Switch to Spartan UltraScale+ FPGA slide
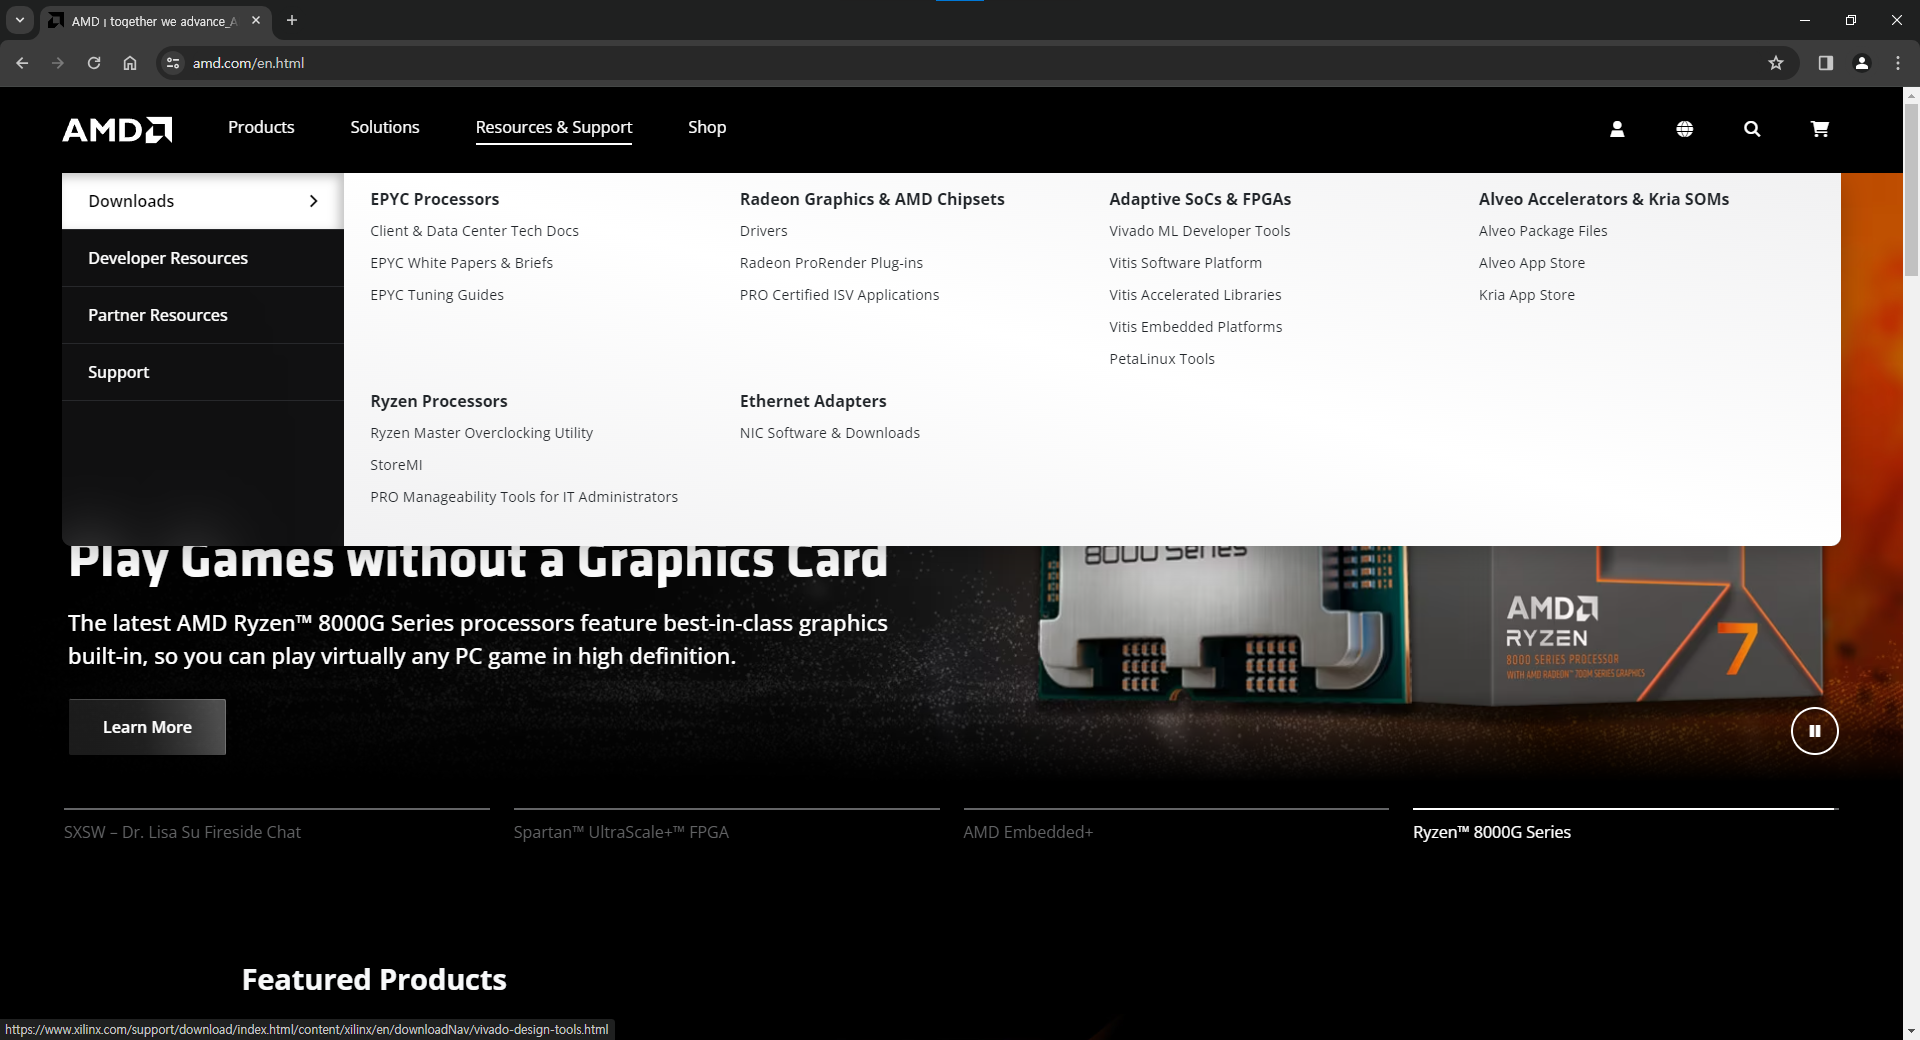The image size is (1920, 1040). click(x=727, y=826)
